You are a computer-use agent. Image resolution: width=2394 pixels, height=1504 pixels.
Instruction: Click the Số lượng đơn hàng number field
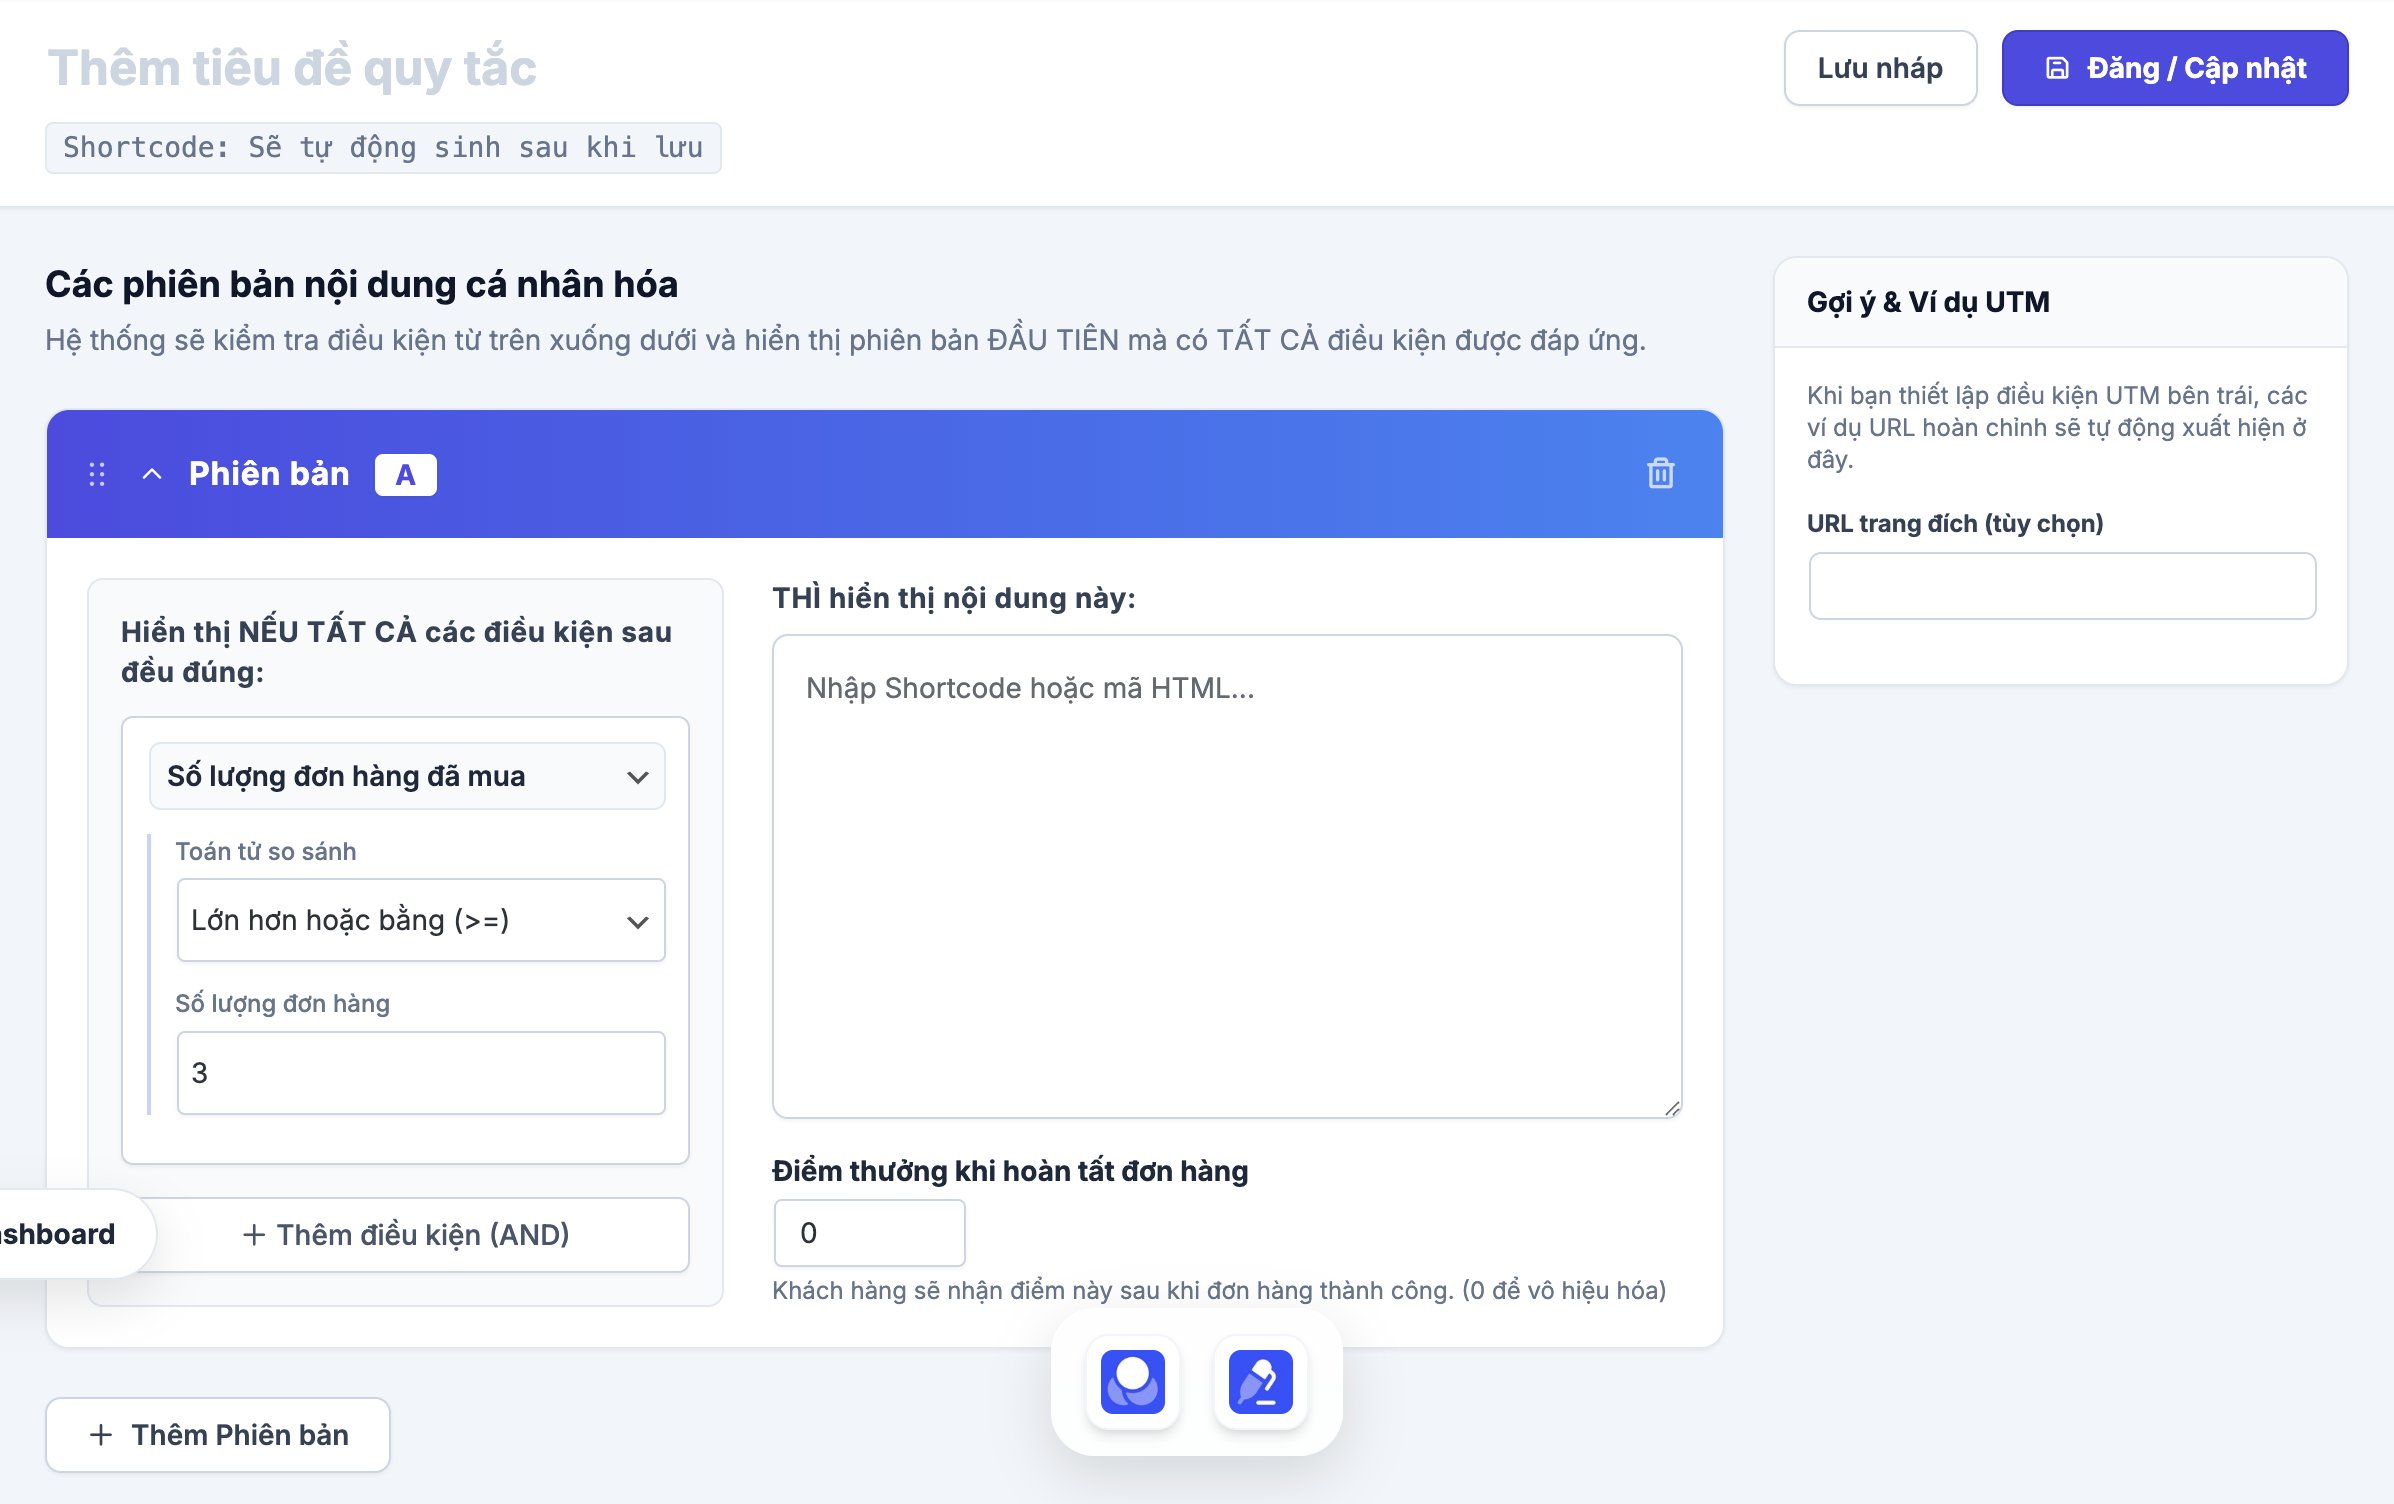click(421, 1073)
